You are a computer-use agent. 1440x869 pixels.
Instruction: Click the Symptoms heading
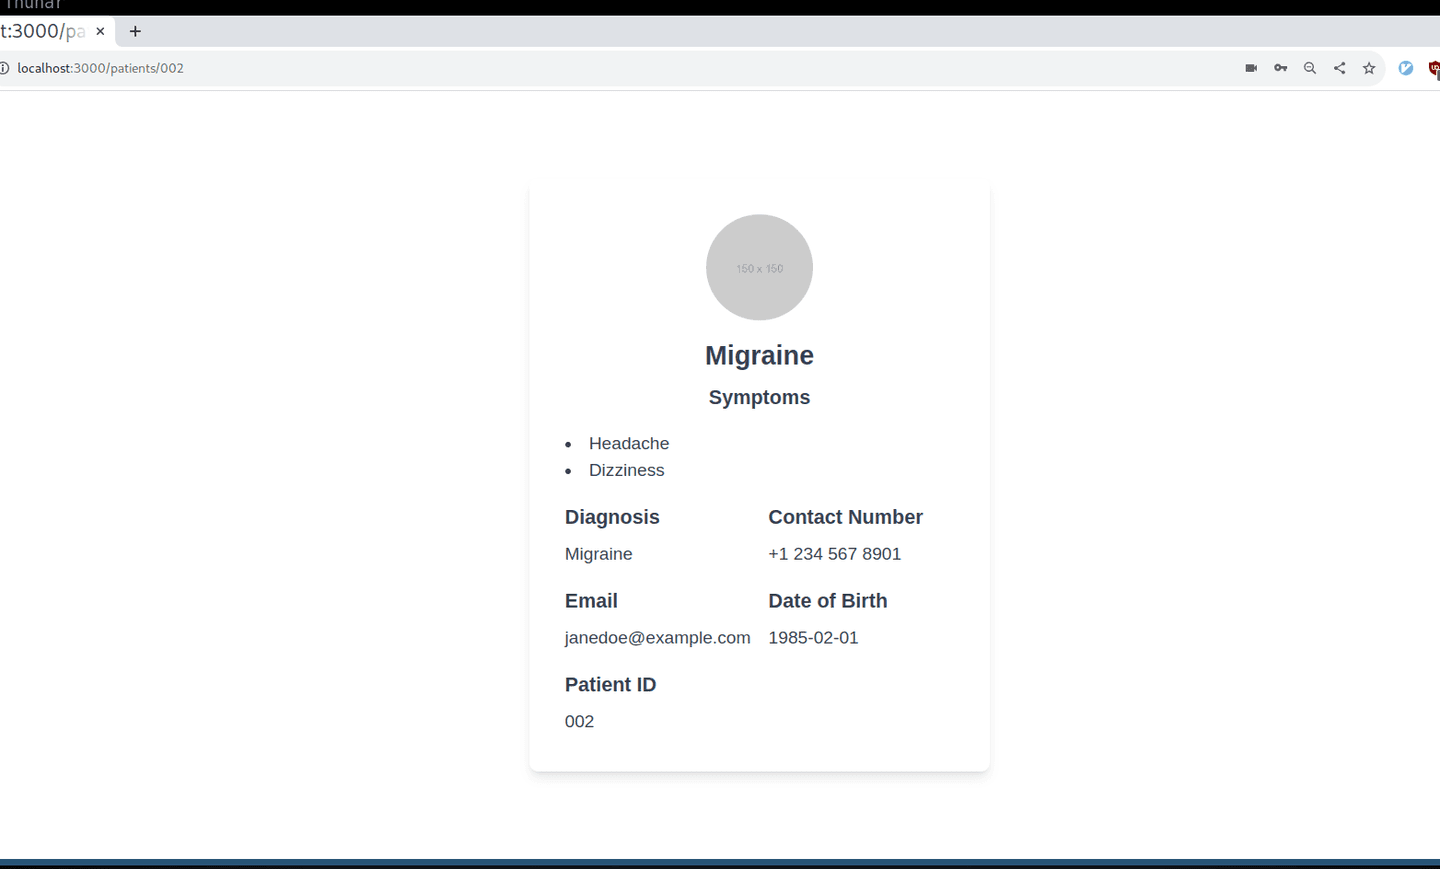coord(759,397)
